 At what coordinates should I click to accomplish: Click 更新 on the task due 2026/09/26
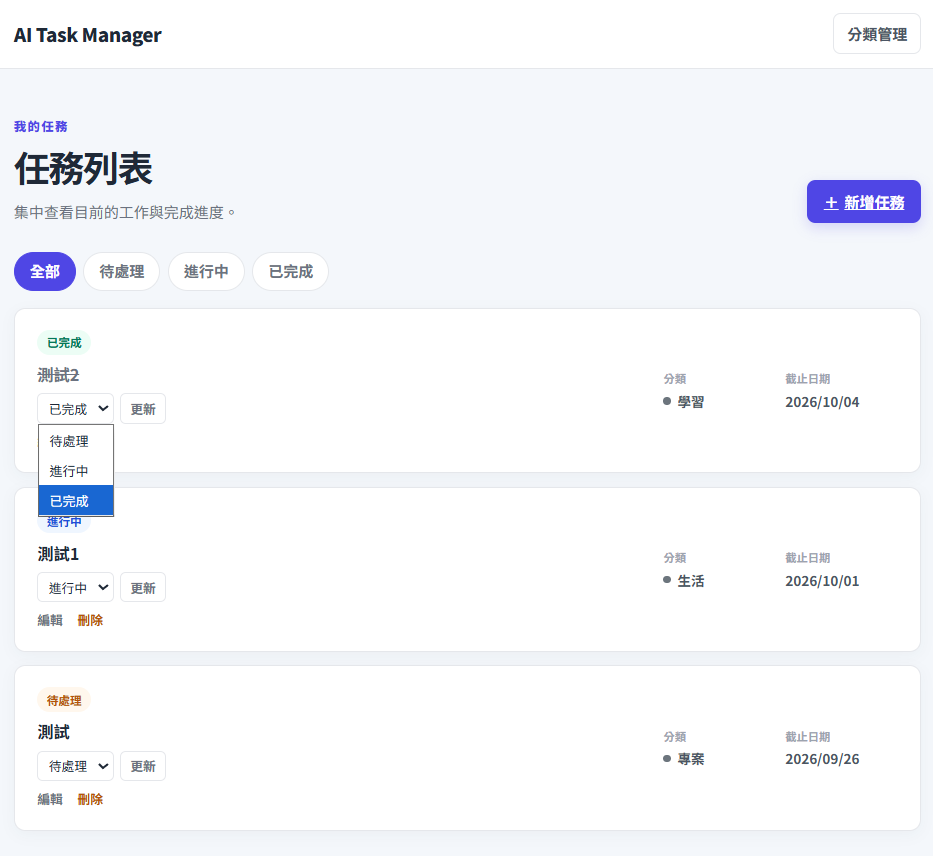[x=143, y=766]
